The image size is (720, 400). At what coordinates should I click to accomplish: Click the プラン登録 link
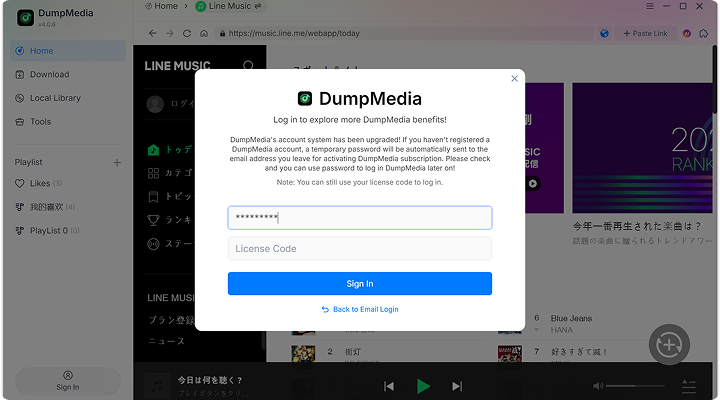pos(172,320)
